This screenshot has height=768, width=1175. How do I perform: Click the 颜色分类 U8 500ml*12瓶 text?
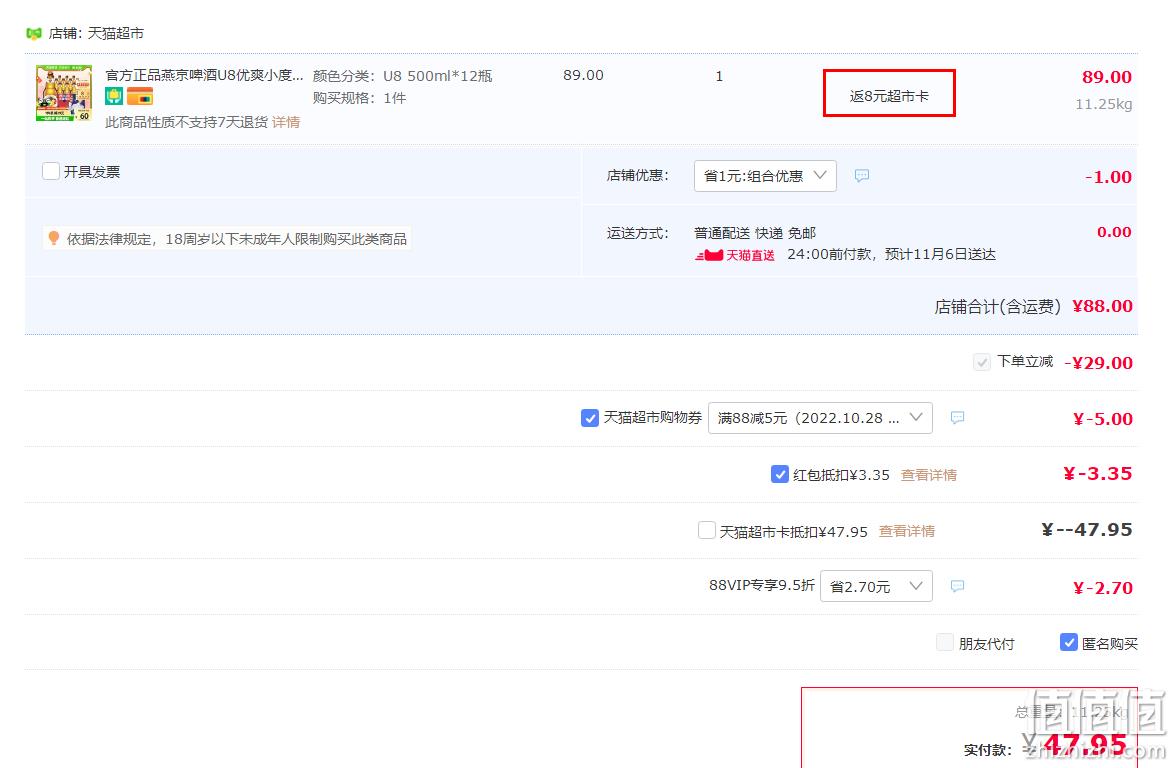click(402, 76)
